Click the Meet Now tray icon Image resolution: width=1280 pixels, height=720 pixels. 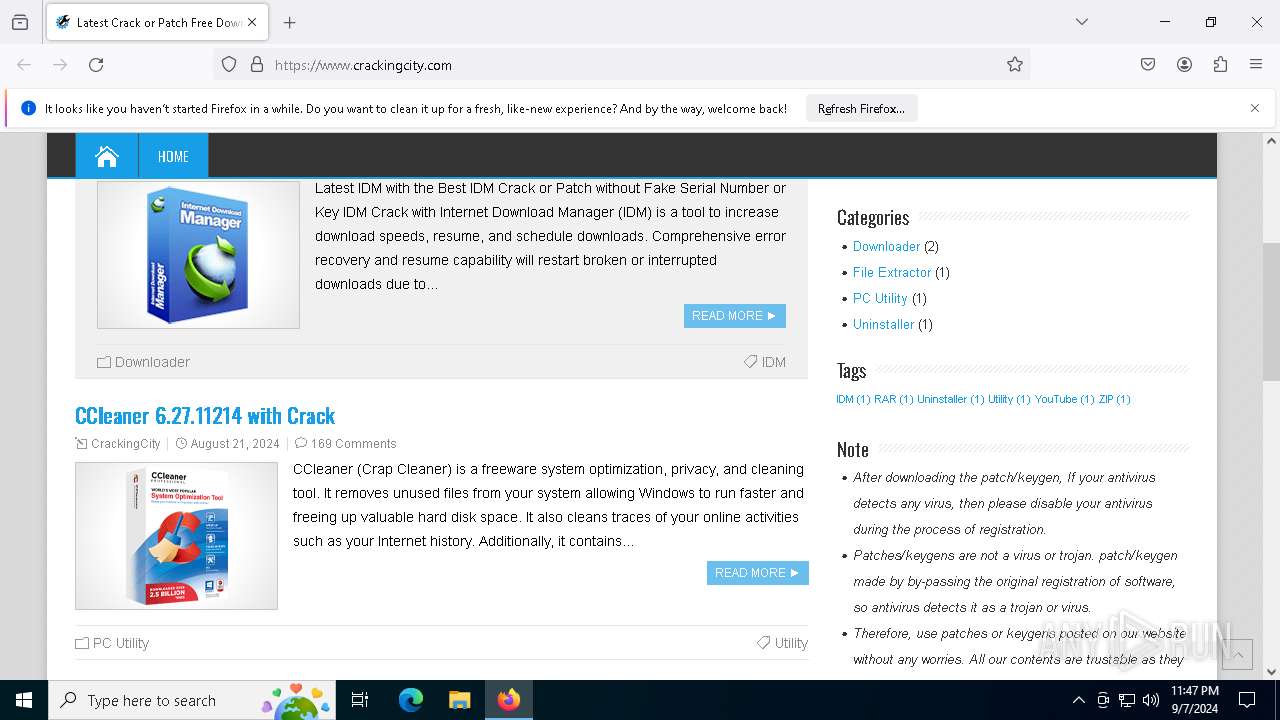pos(1103,700)
